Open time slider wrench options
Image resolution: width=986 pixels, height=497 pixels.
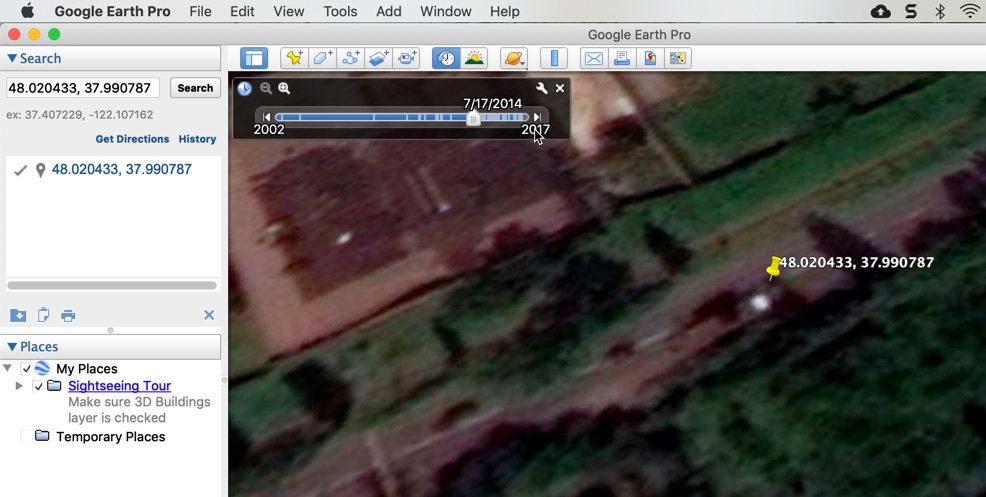click(541, 88)
